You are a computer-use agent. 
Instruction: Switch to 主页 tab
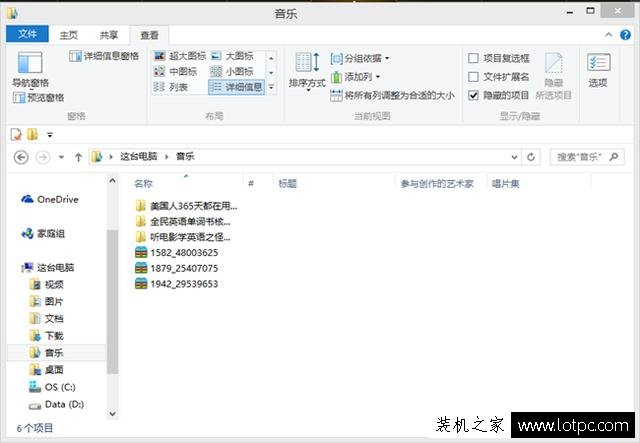(x=69, y=35)
